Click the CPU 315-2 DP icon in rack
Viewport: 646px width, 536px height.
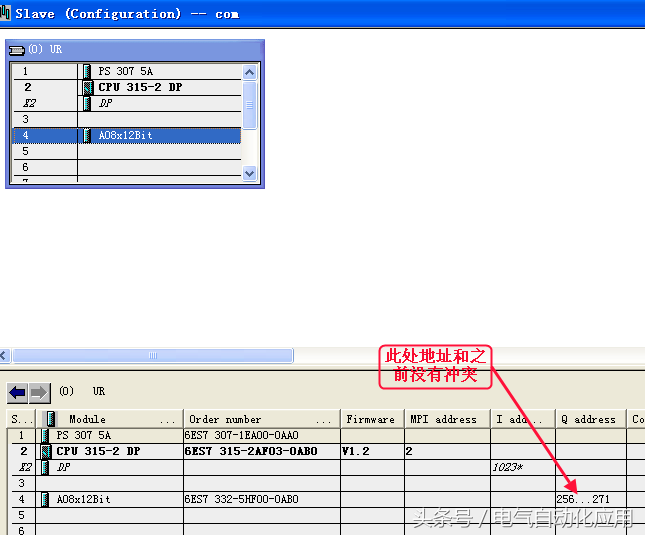click(x=88, y=88)
